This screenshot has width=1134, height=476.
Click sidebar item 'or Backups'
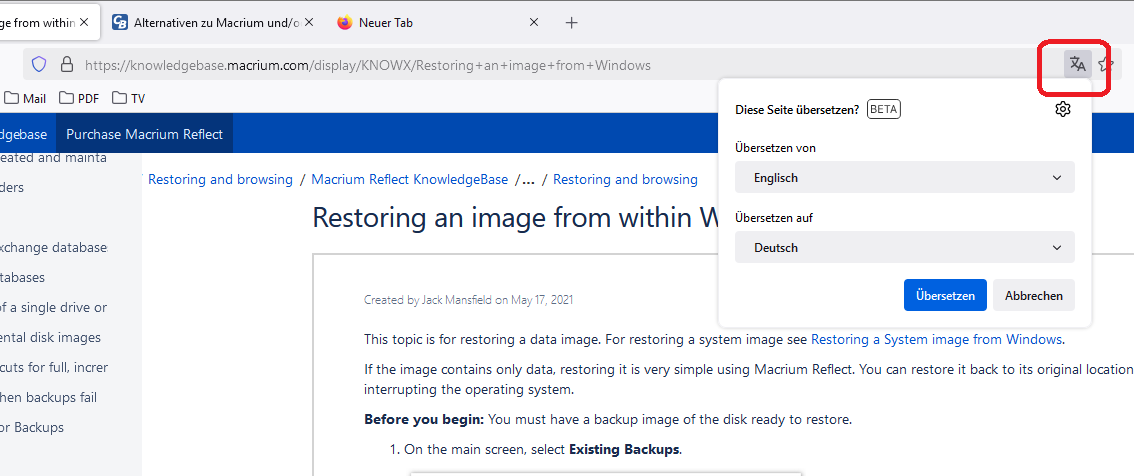coord(32,427)
